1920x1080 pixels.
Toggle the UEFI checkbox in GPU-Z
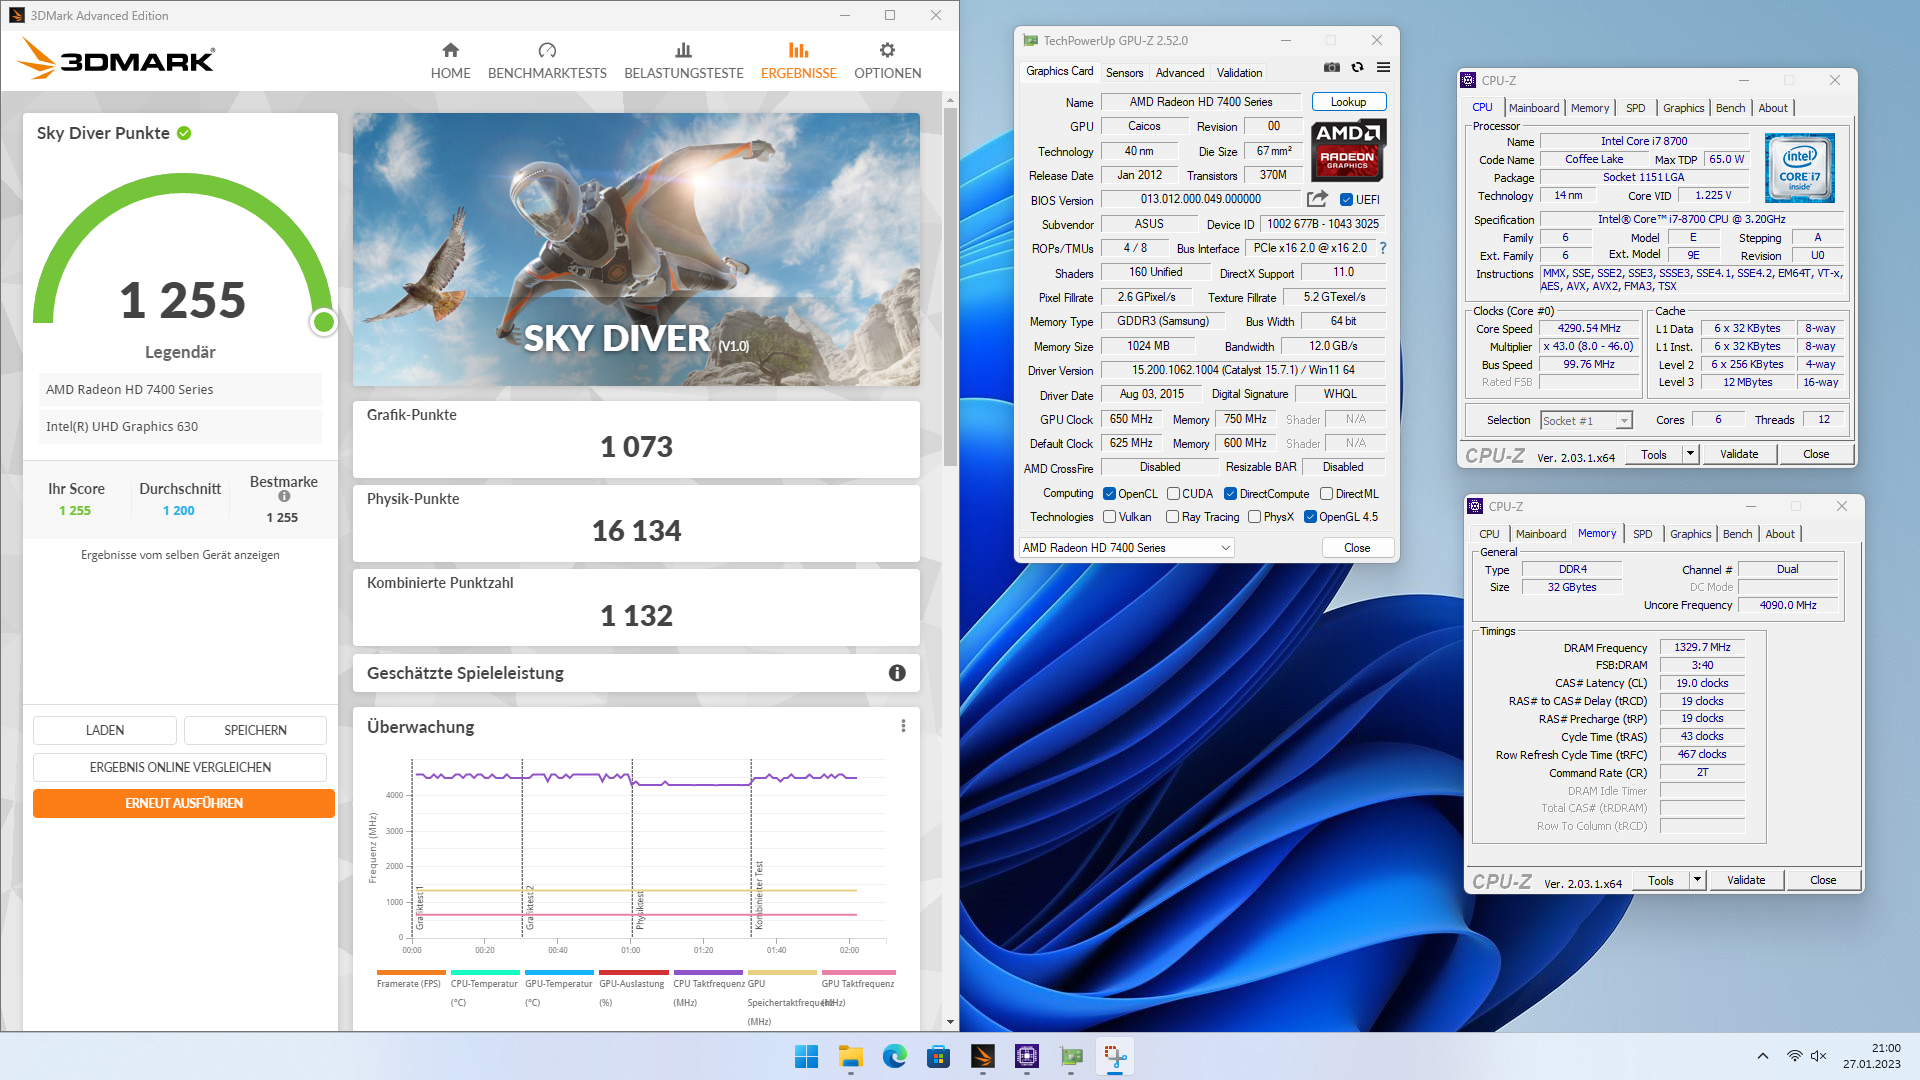[1346, 200]
